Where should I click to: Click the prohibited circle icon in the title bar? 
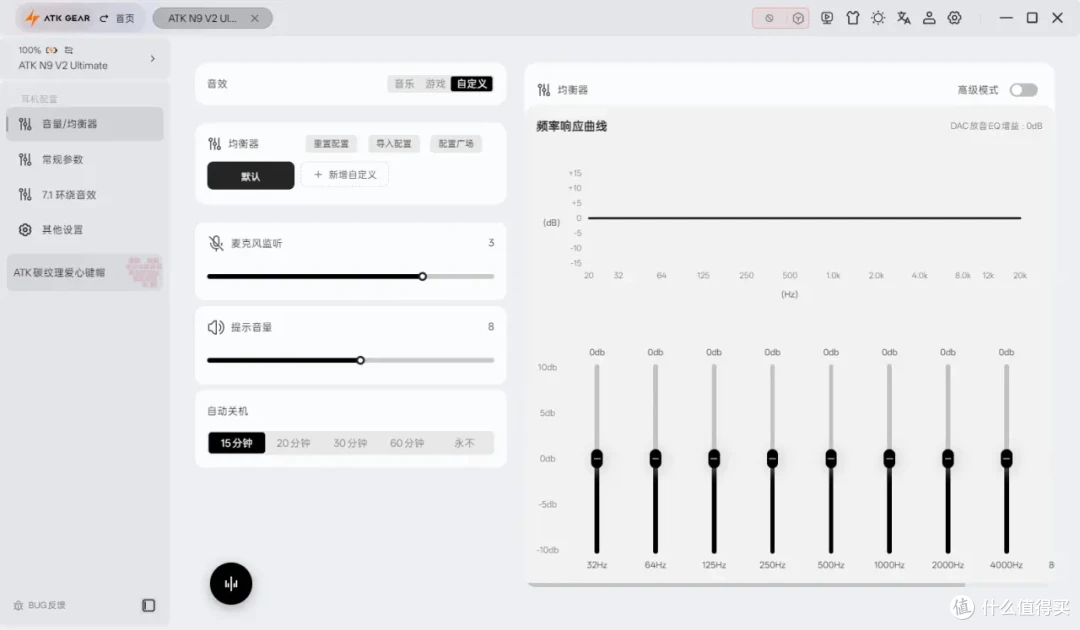click(769, 19)
